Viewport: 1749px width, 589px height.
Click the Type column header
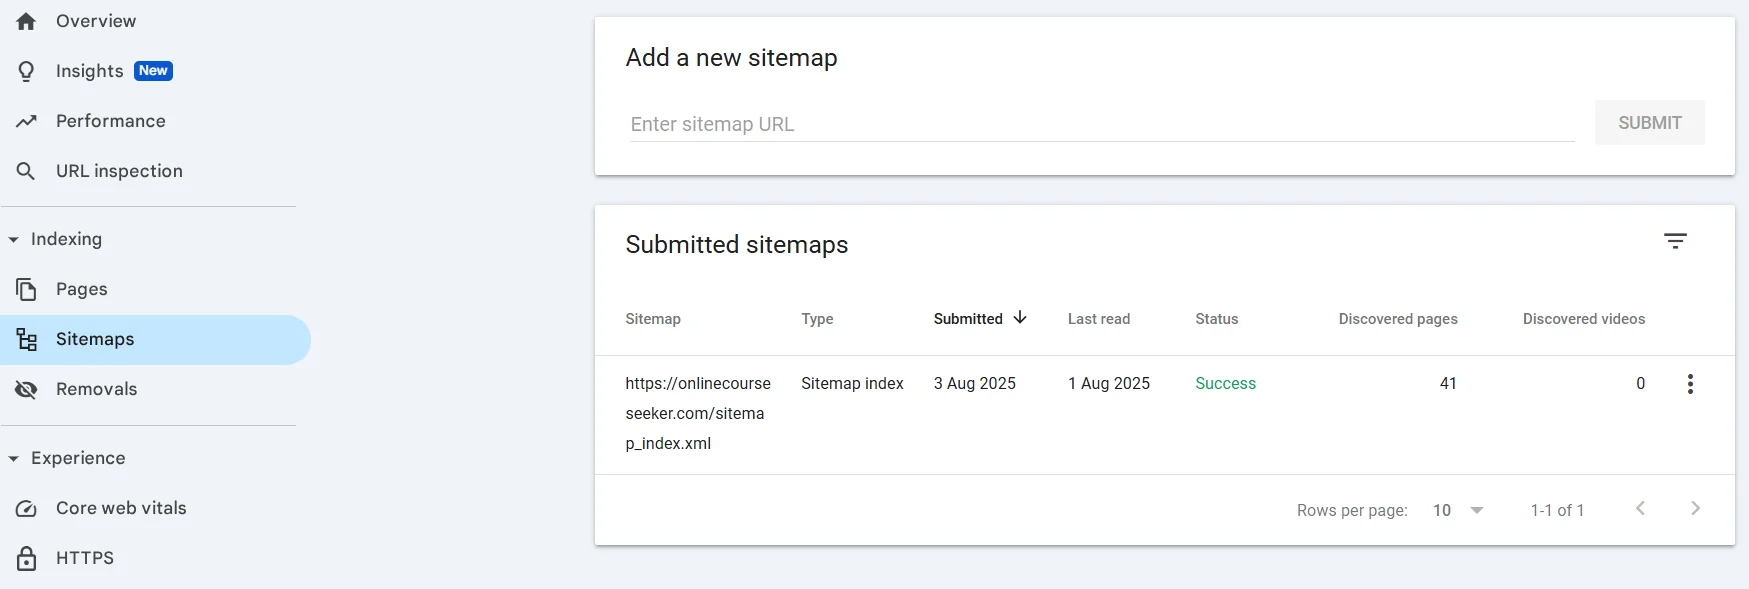[x=817, y=319]
